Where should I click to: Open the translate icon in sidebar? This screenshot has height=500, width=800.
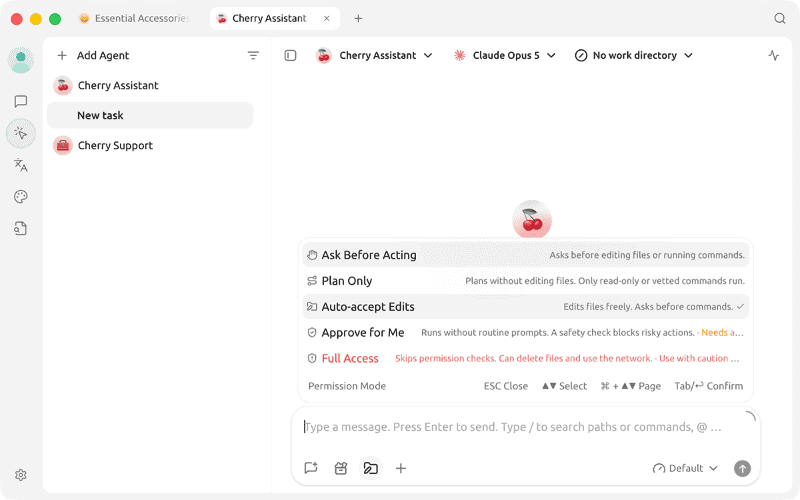click(21, 165)
